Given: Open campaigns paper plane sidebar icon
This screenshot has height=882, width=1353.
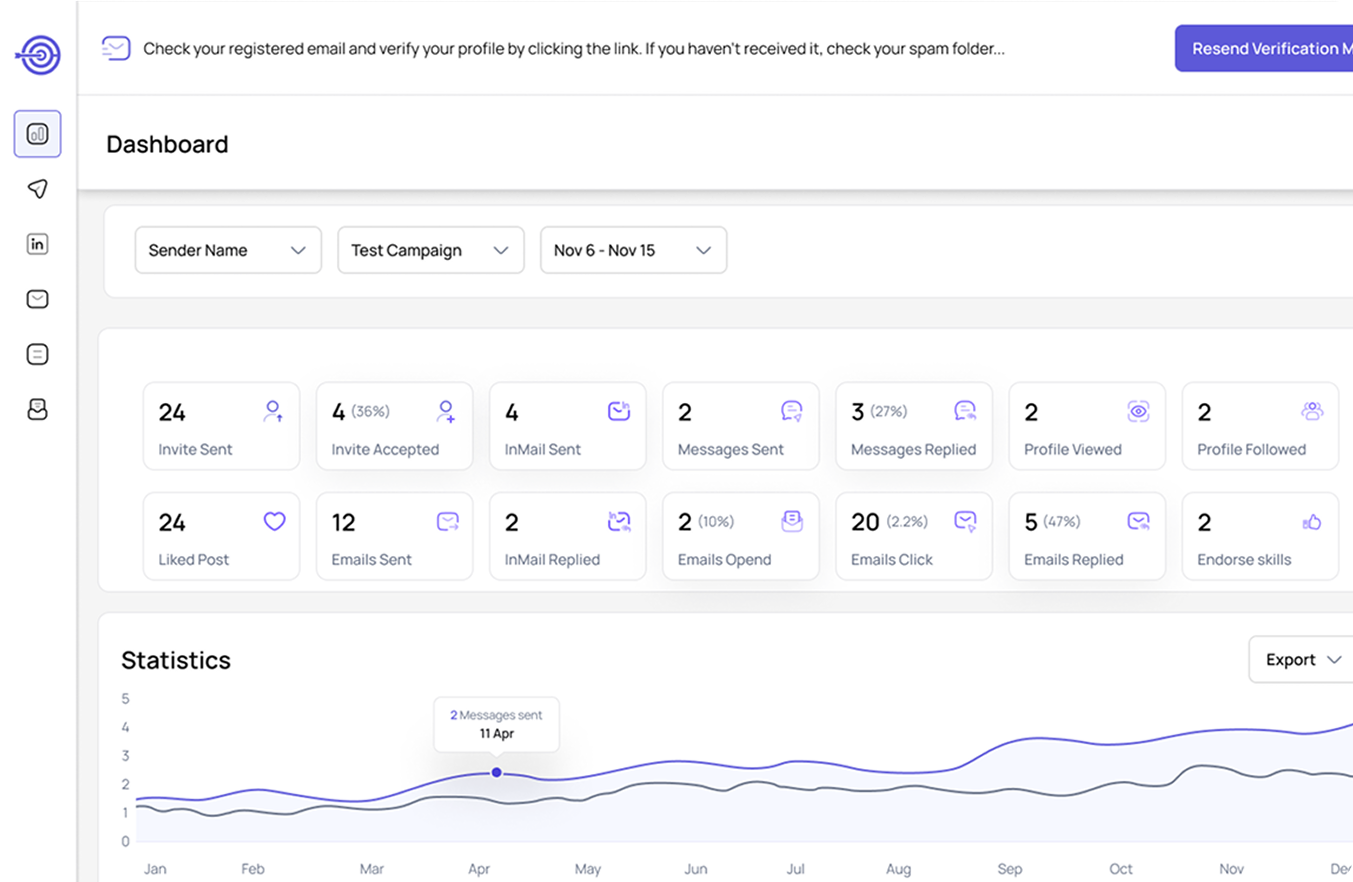Looking at the screenshot, I should click(38, 189).
